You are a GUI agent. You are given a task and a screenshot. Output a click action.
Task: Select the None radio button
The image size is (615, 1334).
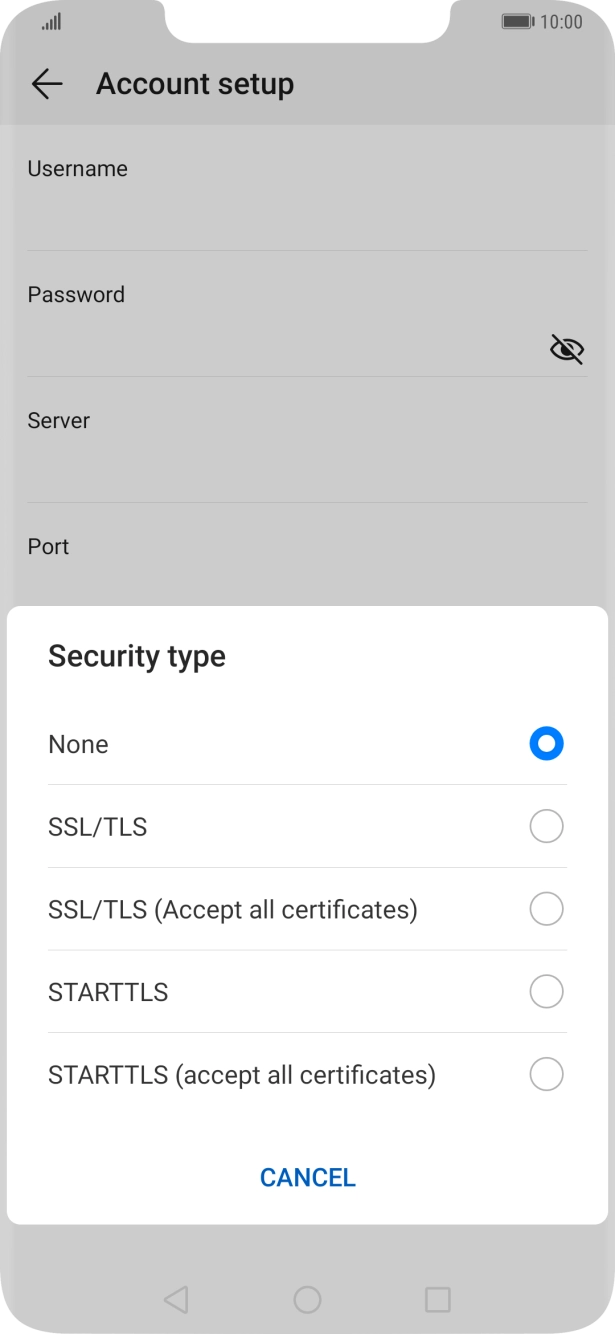[546, 744]
